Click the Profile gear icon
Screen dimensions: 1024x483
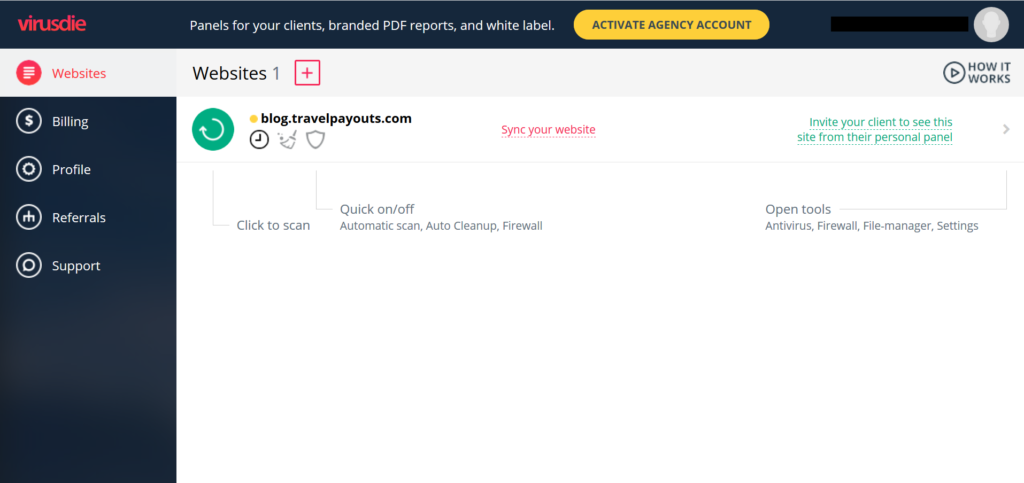pyautogui.click(x=29, y=169)
